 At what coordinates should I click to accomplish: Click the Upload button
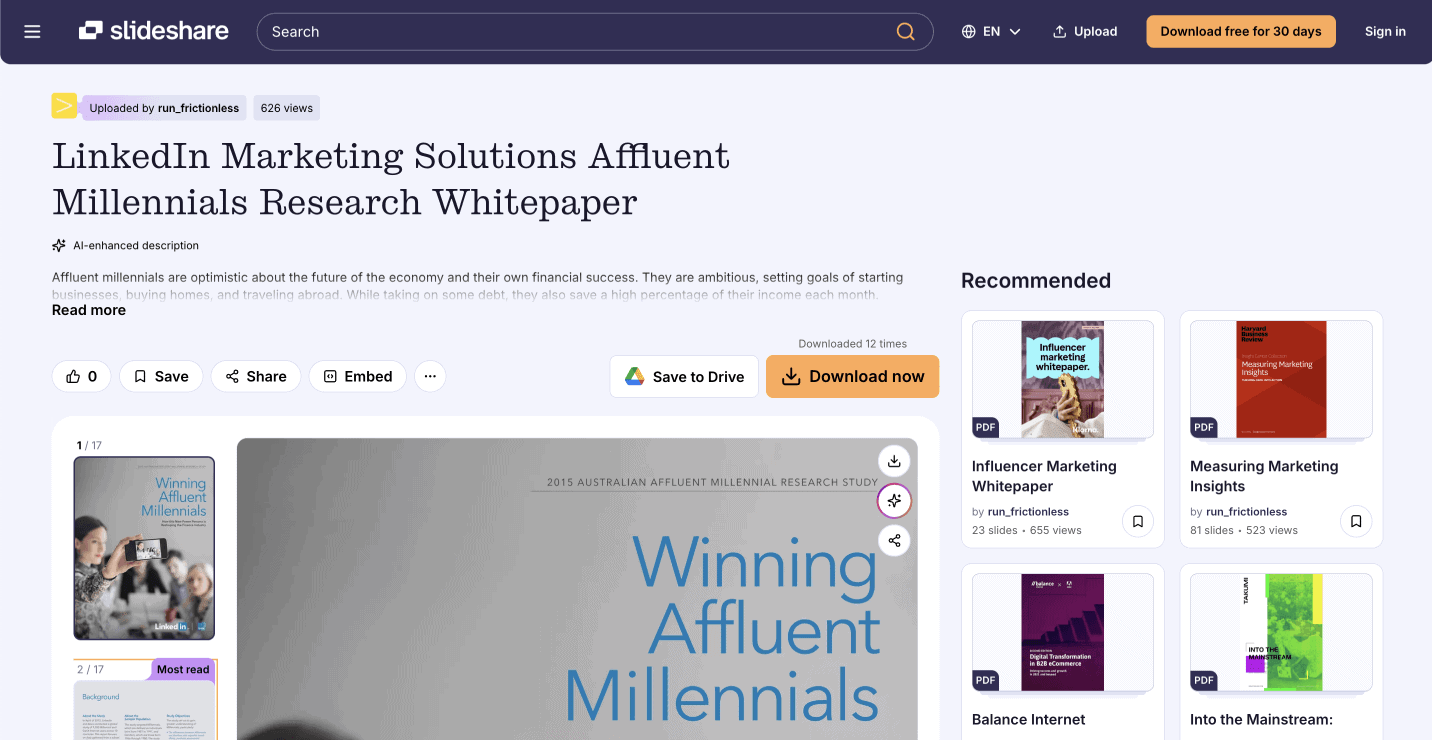click(1085, 32)
